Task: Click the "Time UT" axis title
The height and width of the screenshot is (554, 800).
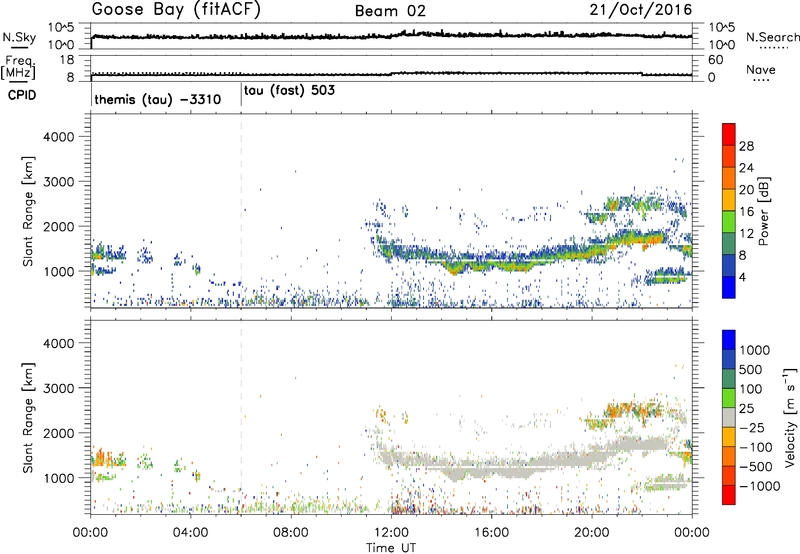Action: tap(391, 547)
